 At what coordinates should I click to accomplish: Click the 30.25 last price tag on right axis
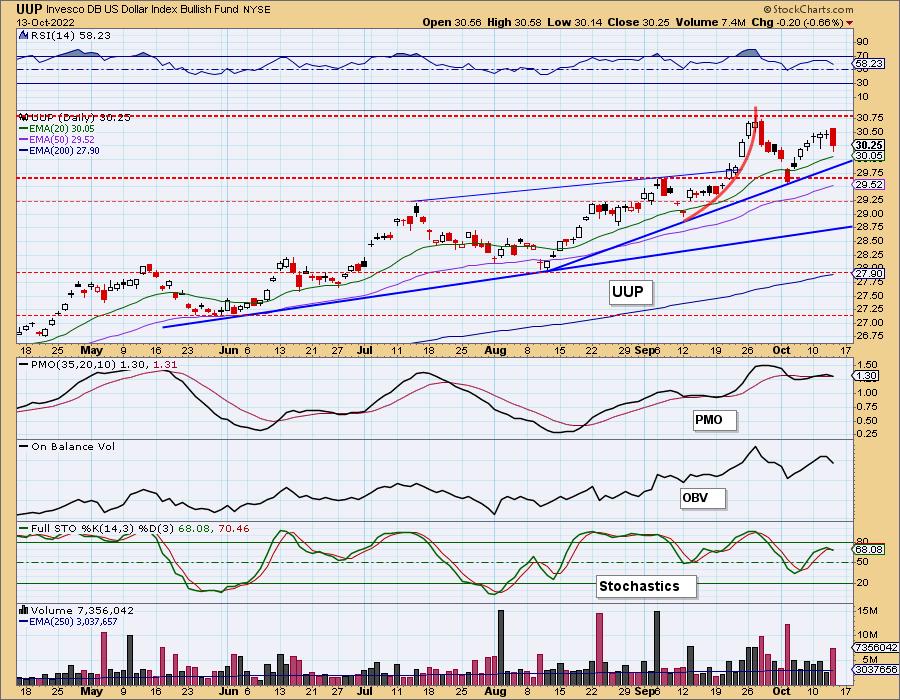pyautogui.click(x=869, y=145)
